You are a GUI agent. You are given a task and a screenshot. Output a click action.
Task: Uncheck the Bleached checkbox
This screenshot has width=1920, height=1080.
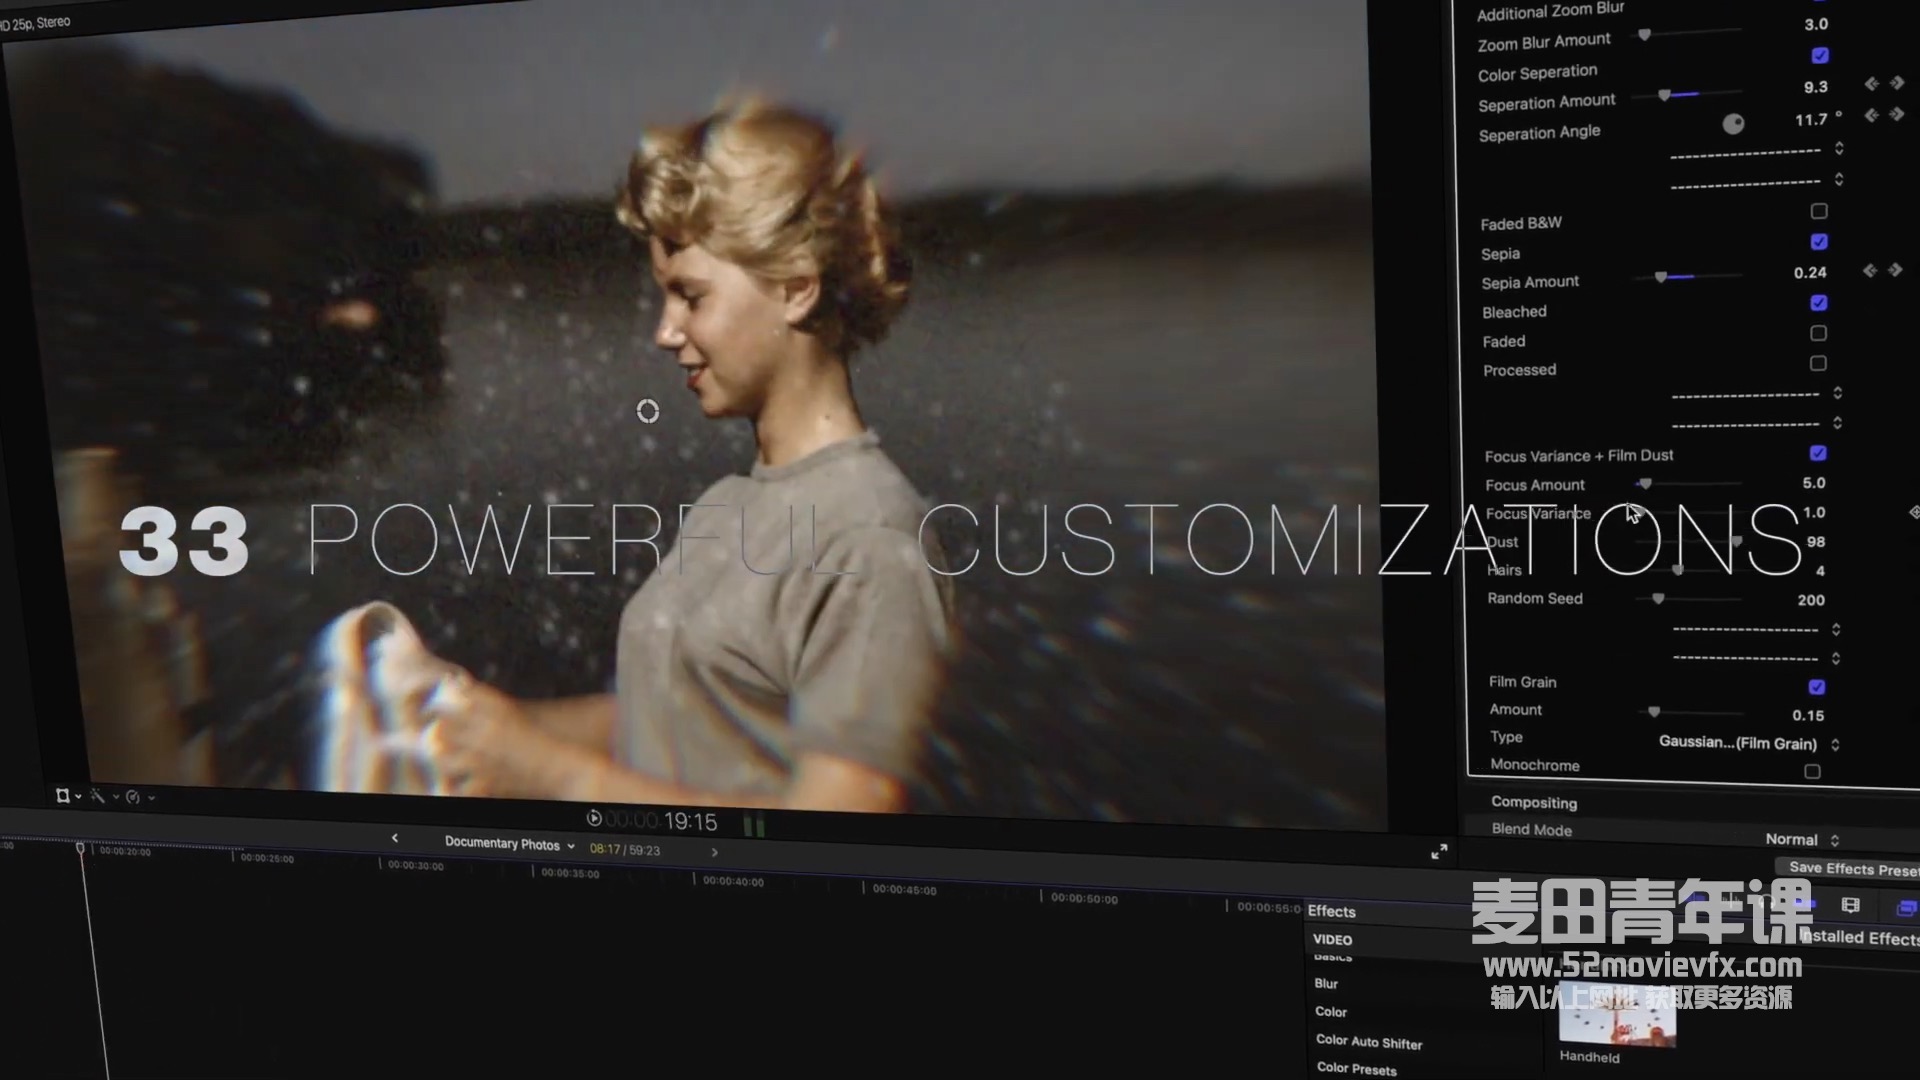click(1819, 302)
